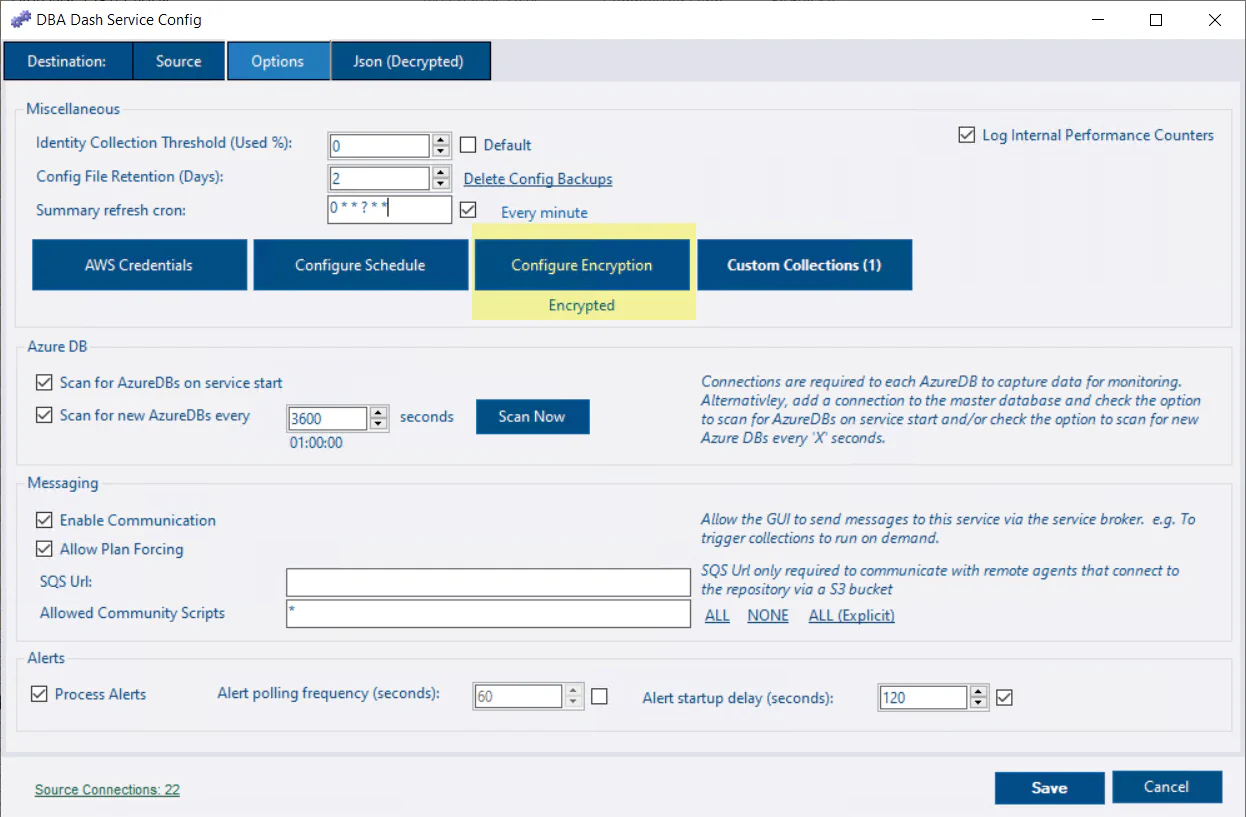Switch to the Source tab
The width and height of the screenshot is (1246, 817).
pyautogui.click(x=178, y=61)
